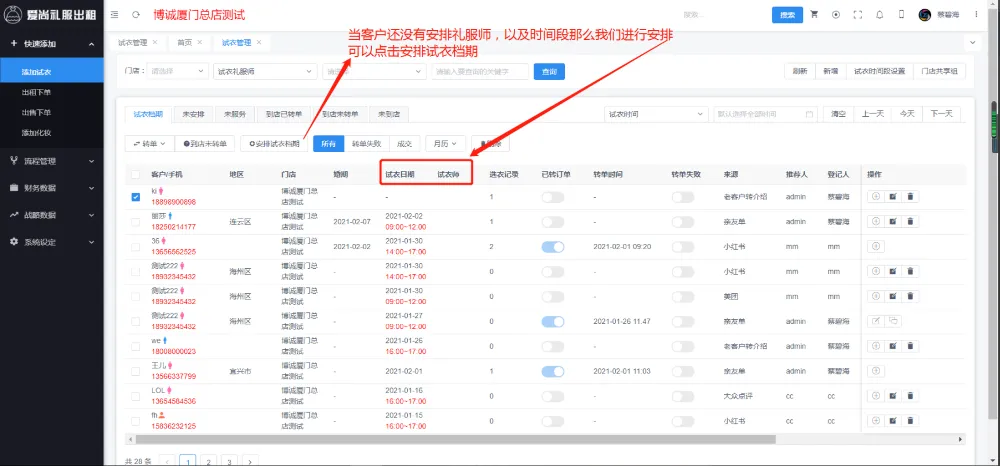The height and width of the screenshot is (466, 1000).
Task: Open notifications bell icon
Action: 879,15
